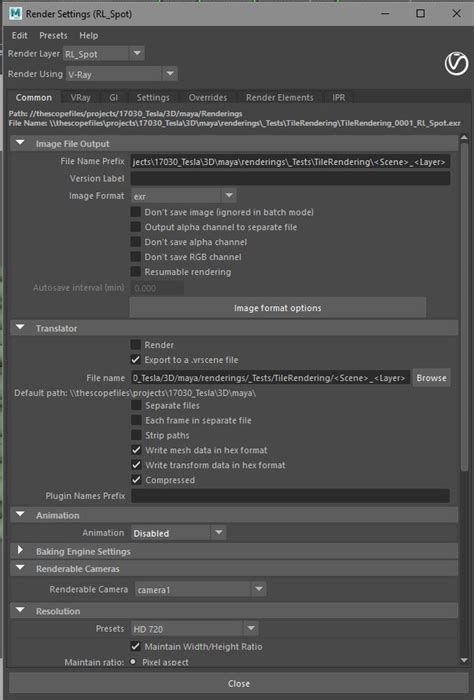Screen dimensions: 474x700
Task: Switch to the IPR tab
Action: point(339,97)
